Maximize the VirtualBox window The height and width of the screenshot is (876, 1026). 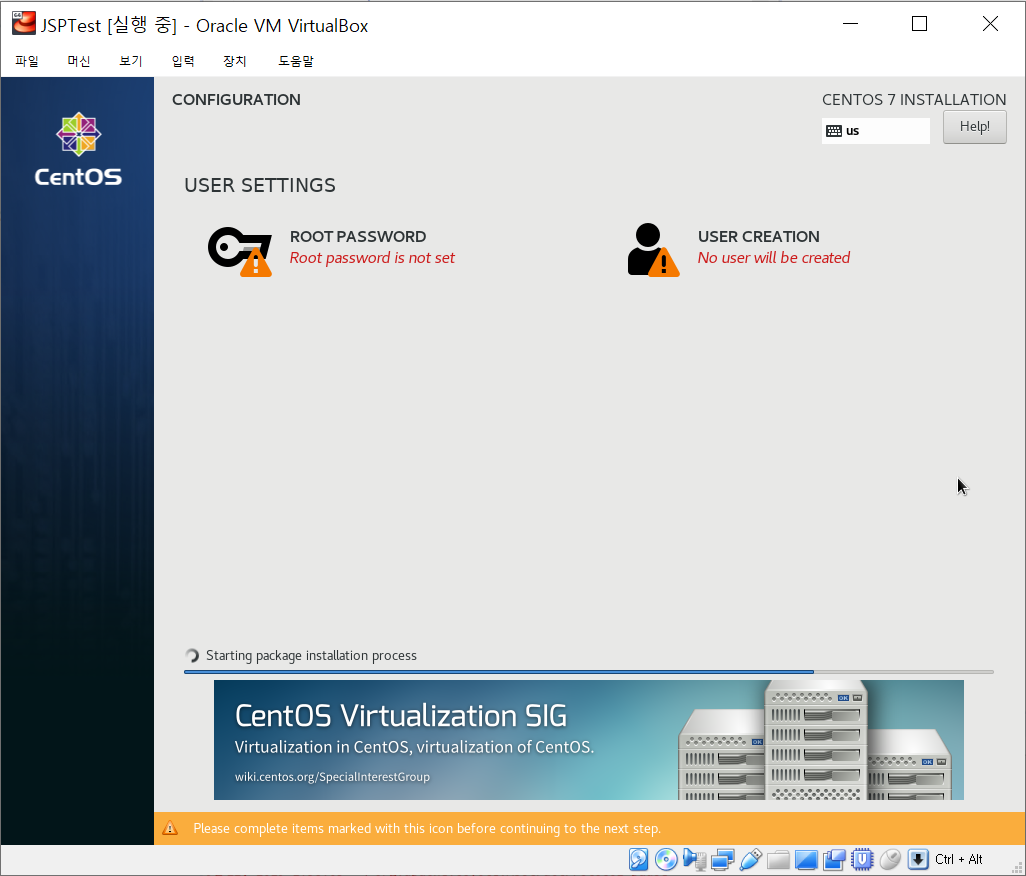919,24
